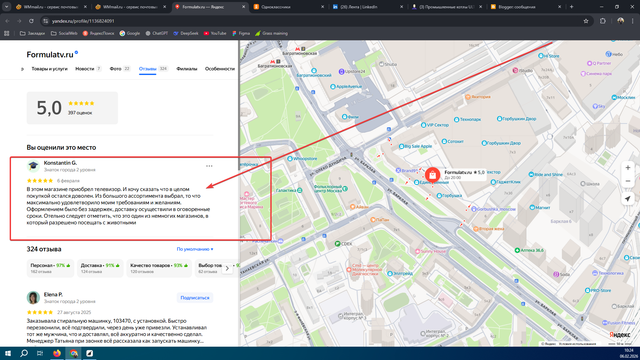Subscribe to Elena P. with Подписаться
Image resolution: width=640 pixels, height=360 pixels.
click(195, 298)
